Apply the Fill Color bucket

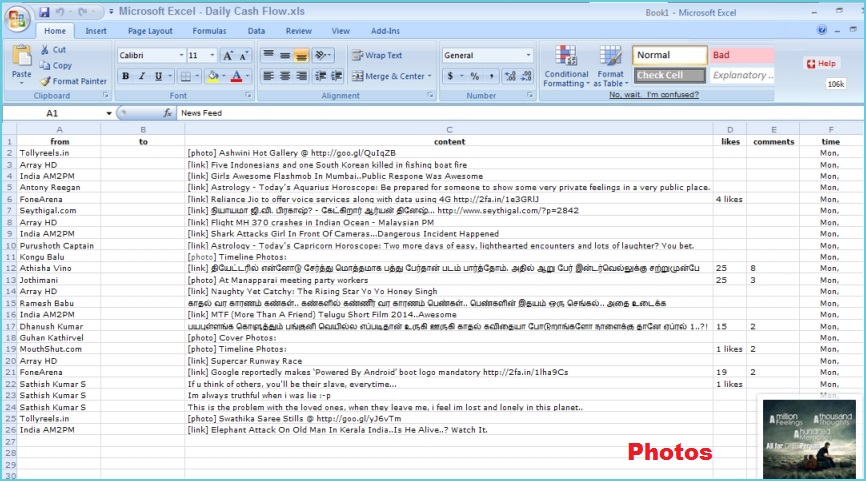pyautogui.click(x=213, y=76)
